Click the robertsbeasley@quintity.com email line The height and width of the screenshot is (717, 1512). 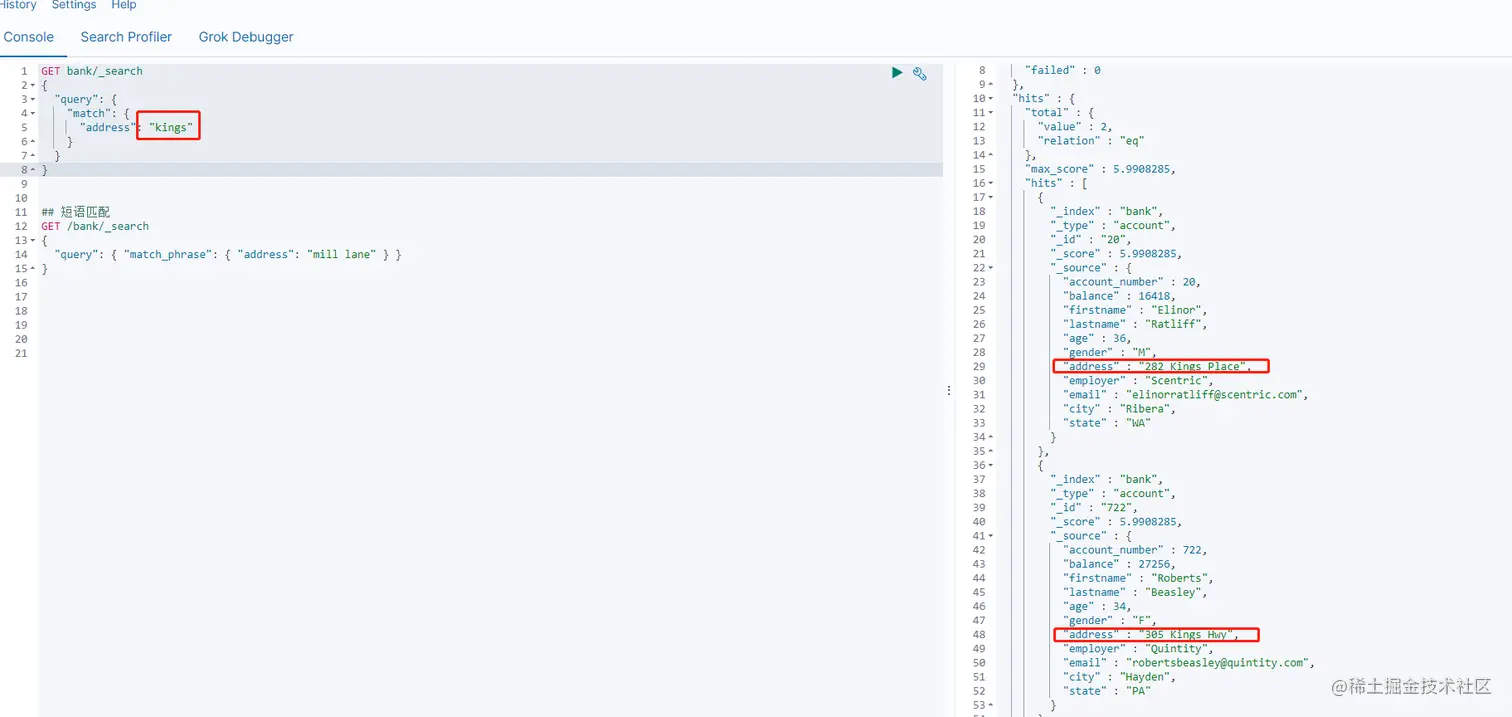1188,663
